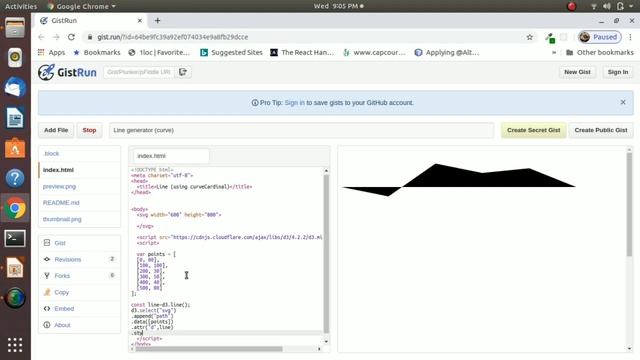640x360 pixels.
Task: Dismiss the Pro Tip banner
Action: 623,102
